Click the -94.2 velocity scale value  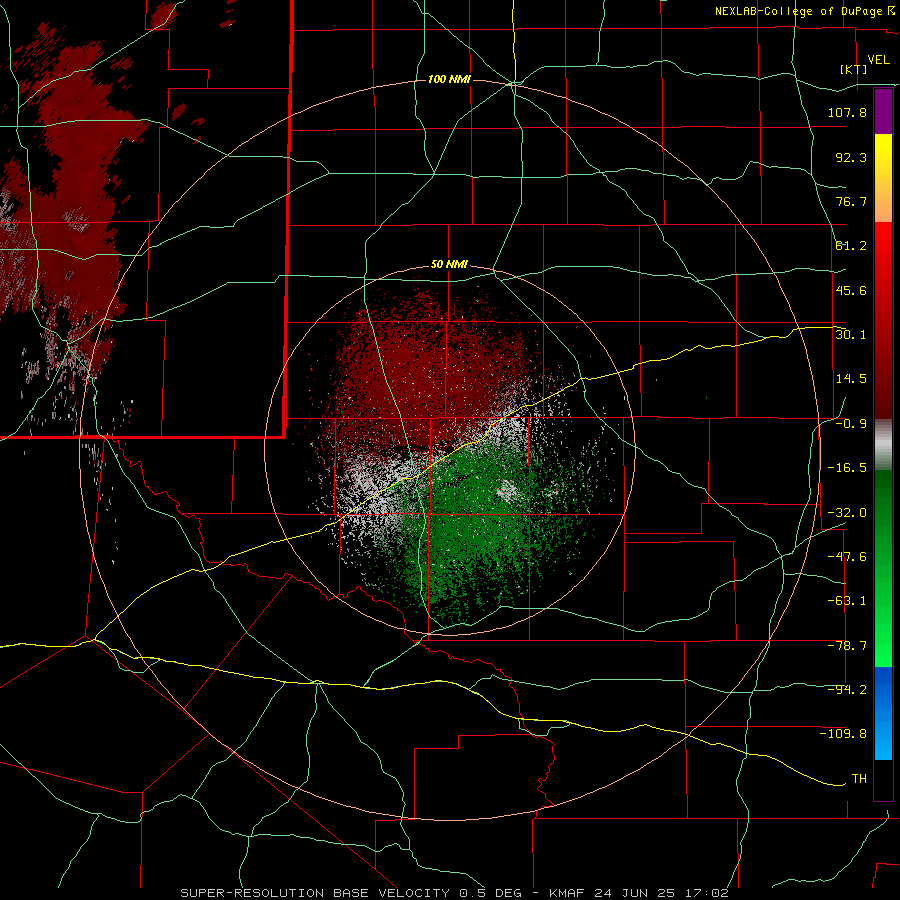(847, 690)
